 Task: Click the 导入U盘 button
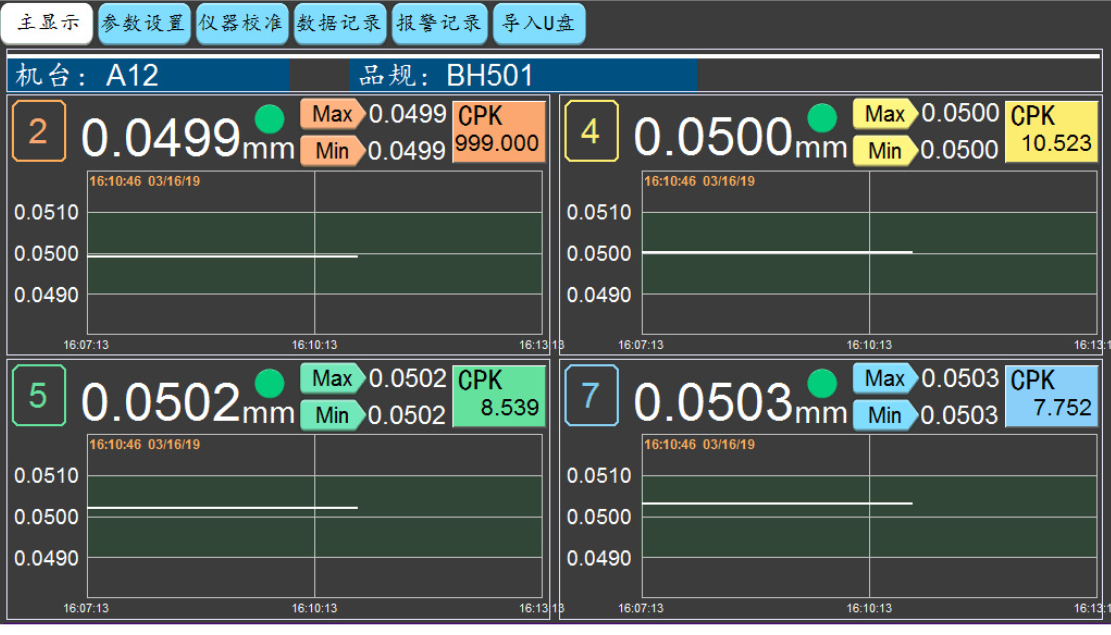pos(538,24)
